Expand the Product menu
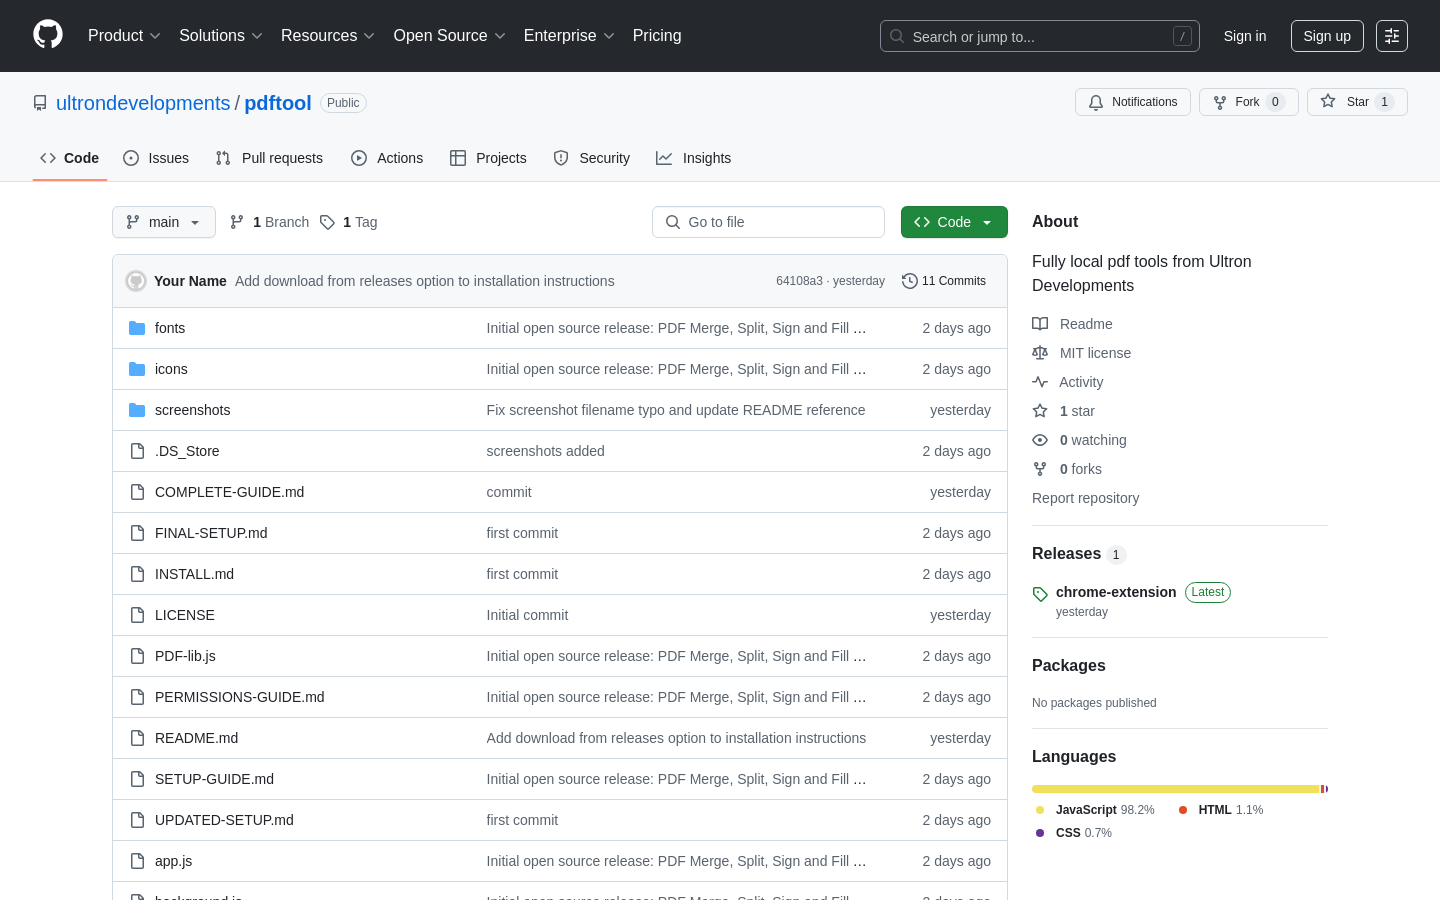The height and width of the screenshot is (900, 1440). tap(124, 36)
